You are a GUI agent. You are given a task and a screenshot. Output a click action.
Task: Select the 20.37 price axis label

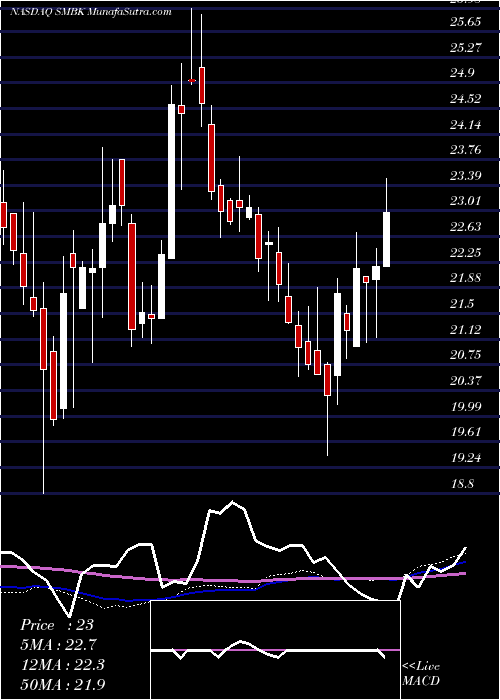point(465,381)
